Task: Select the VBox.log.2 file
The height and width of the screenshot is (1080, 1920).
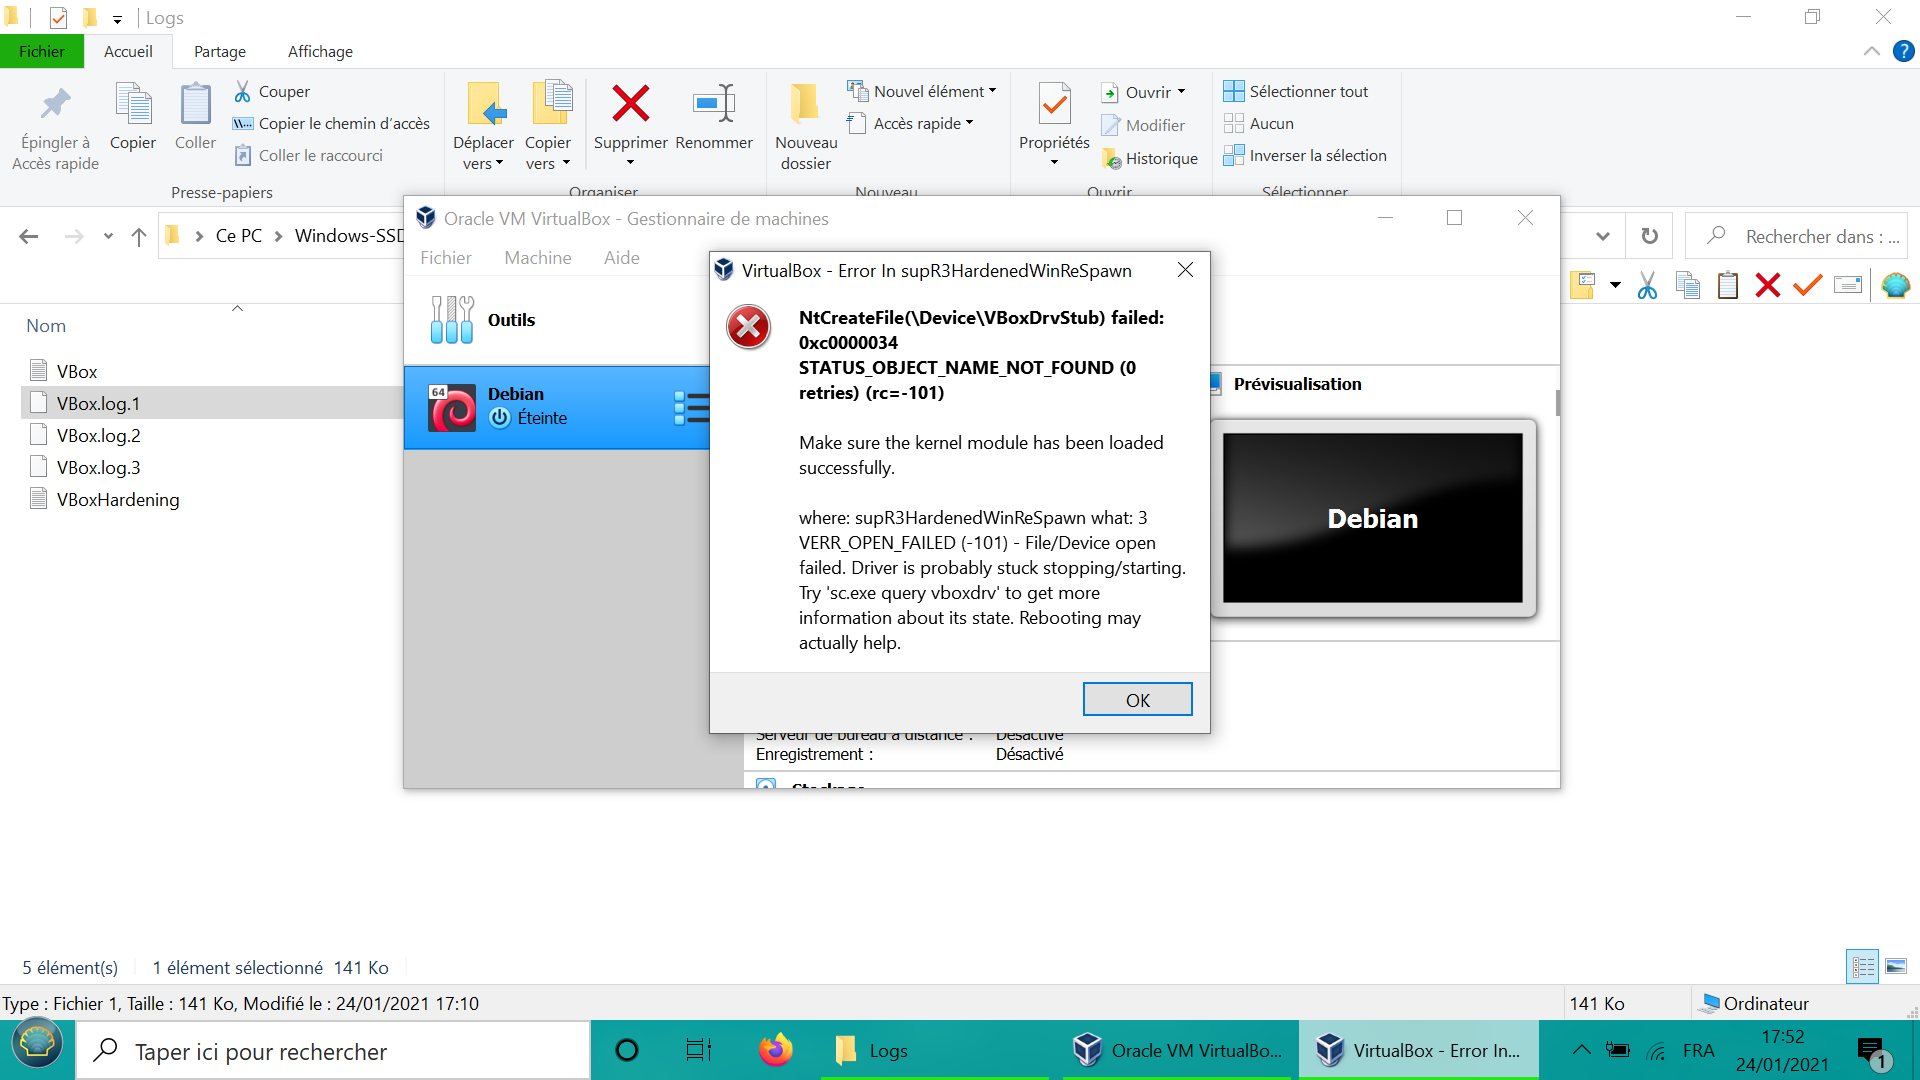Action: [85, 435]
